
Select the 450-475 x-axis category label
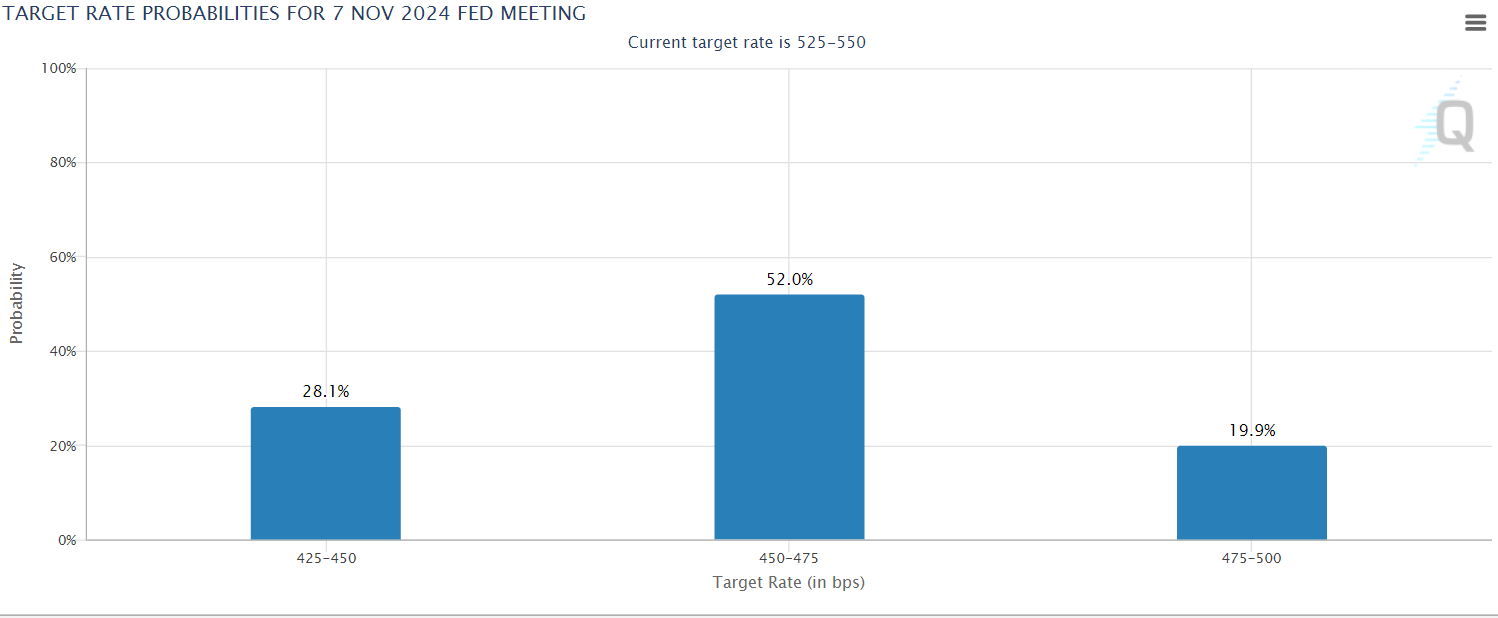click(x=789, y=558)
